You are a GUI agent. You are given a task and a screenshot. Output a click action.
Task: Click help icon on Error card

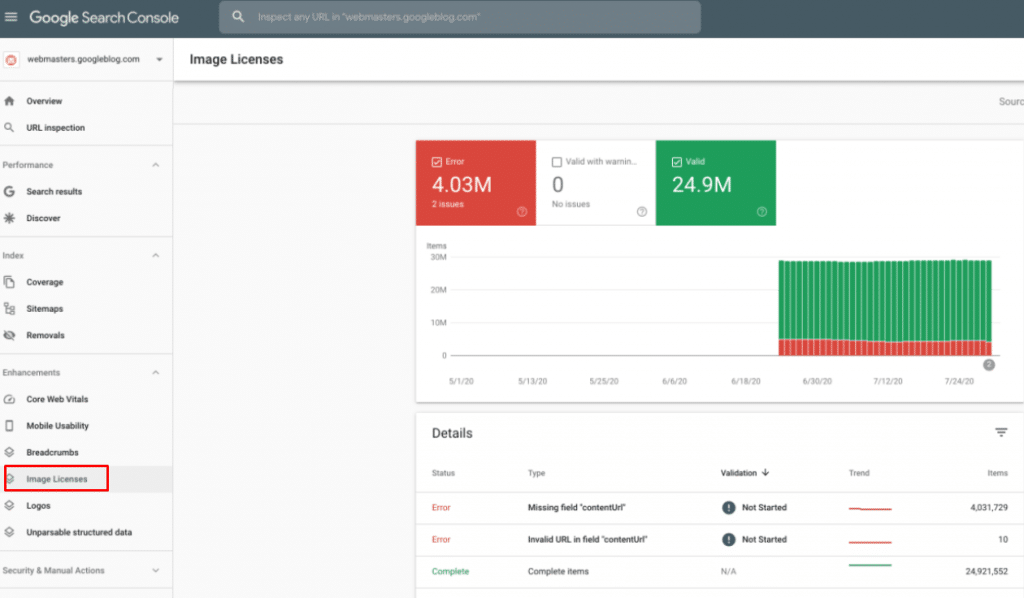coord(522,212)
